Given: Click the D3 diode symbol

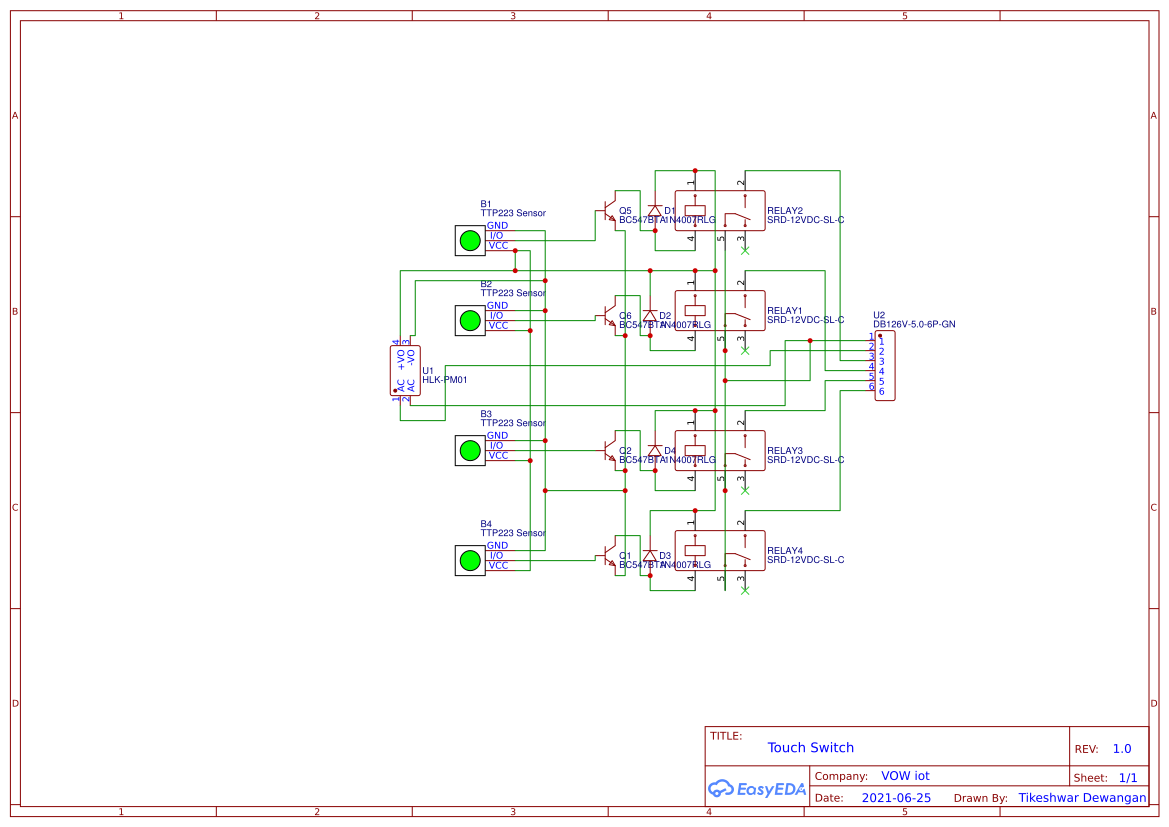Looking at the screenshot, I should 650,555.
